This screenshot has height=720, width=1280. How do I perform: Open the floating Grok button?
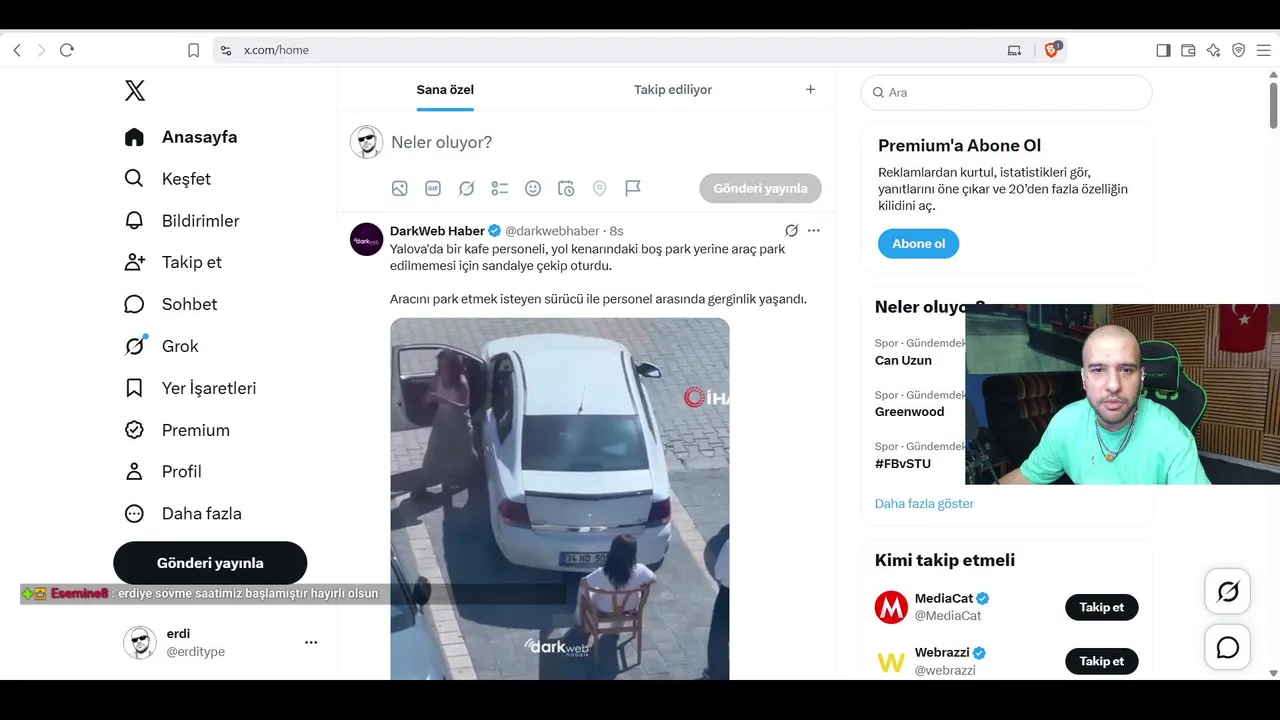(1228, 592)
